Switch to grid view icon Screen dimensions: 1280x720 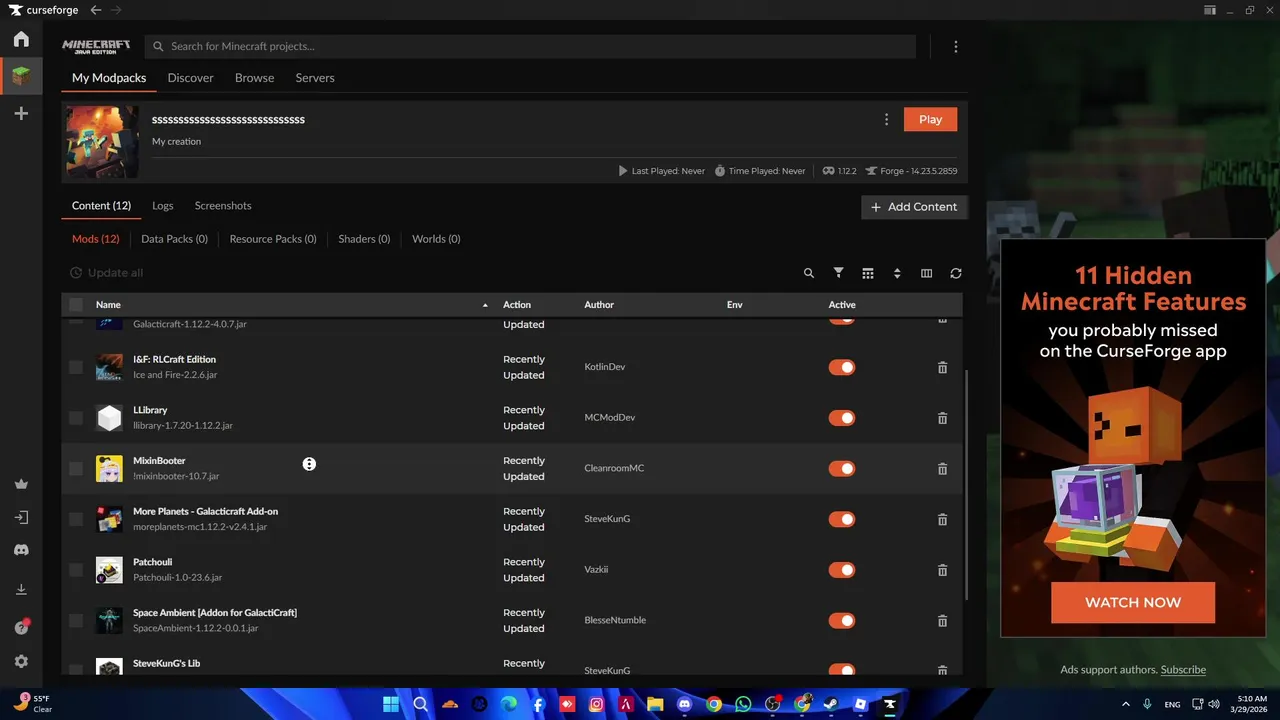[x=868, y=273]
